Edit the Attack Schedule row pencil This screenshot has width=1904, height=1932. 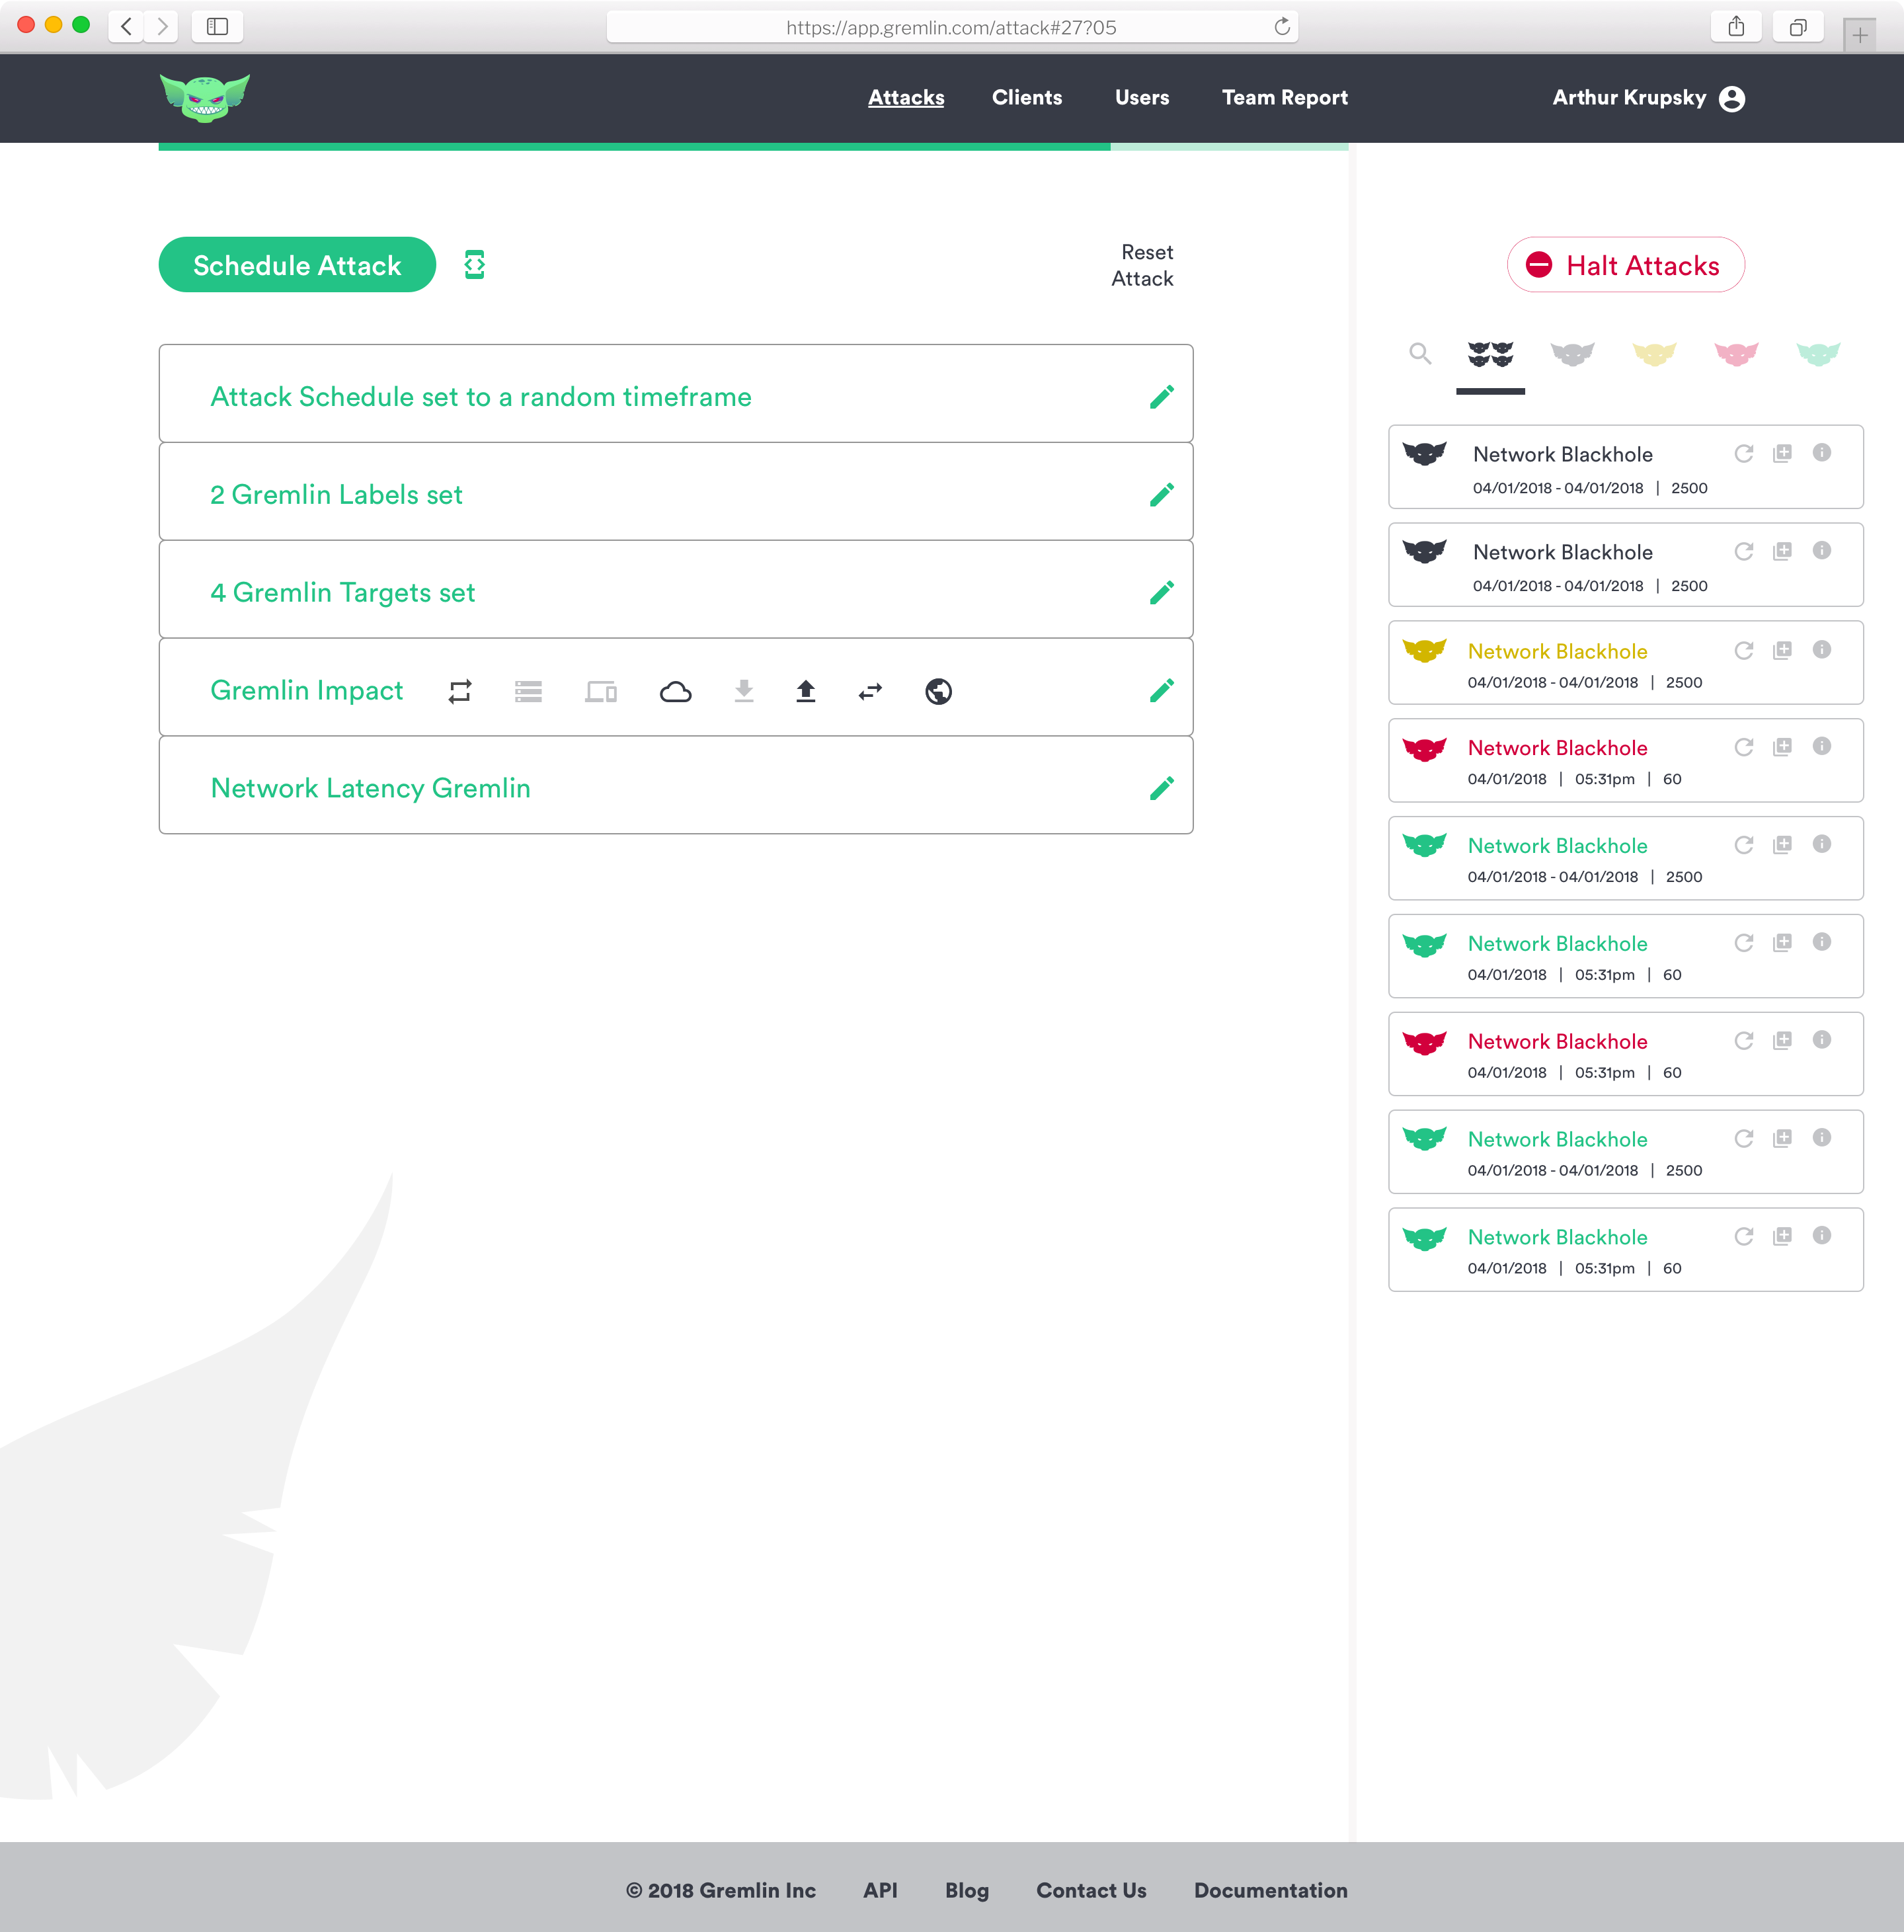click(1161, 397)
